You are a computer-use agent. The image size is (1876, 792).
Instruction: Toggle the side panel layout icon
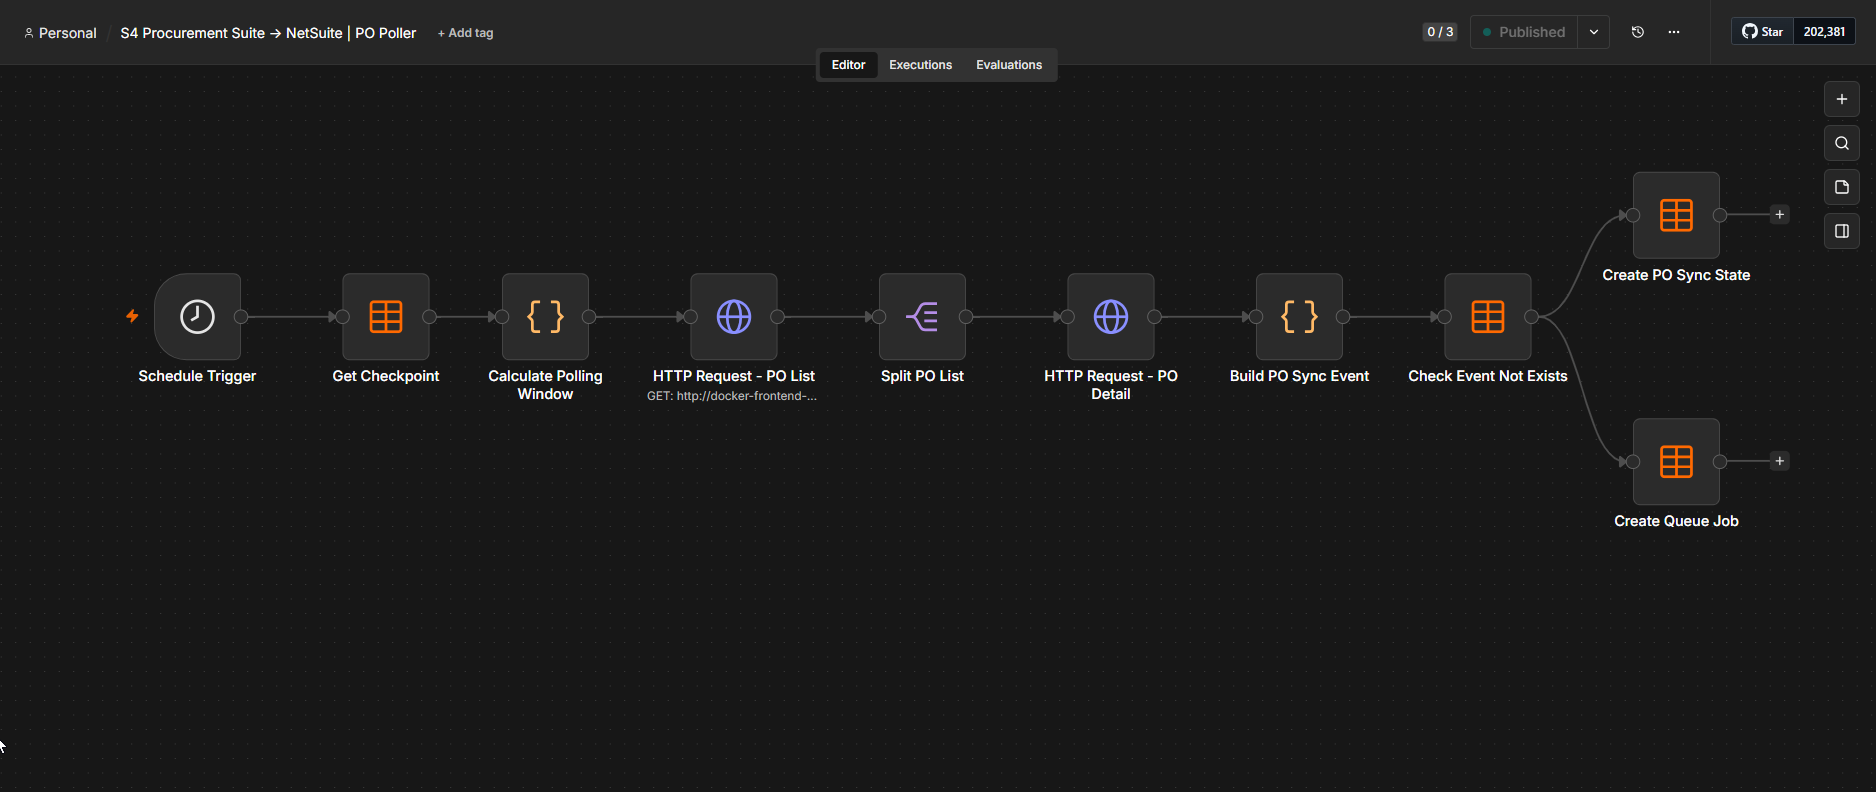pyautogui.click(x=1842, y=231)
